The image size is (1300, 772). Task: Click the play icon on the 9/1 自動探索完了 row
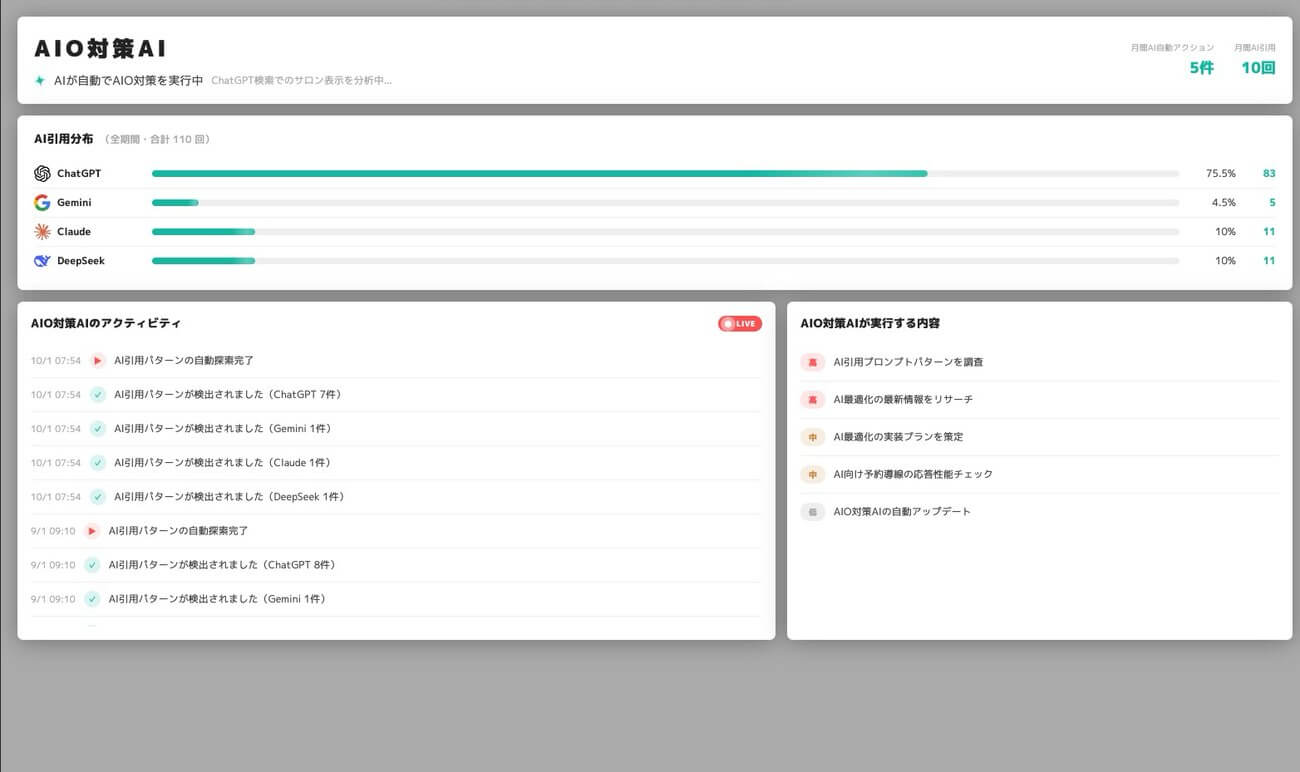tap(92, 530)
